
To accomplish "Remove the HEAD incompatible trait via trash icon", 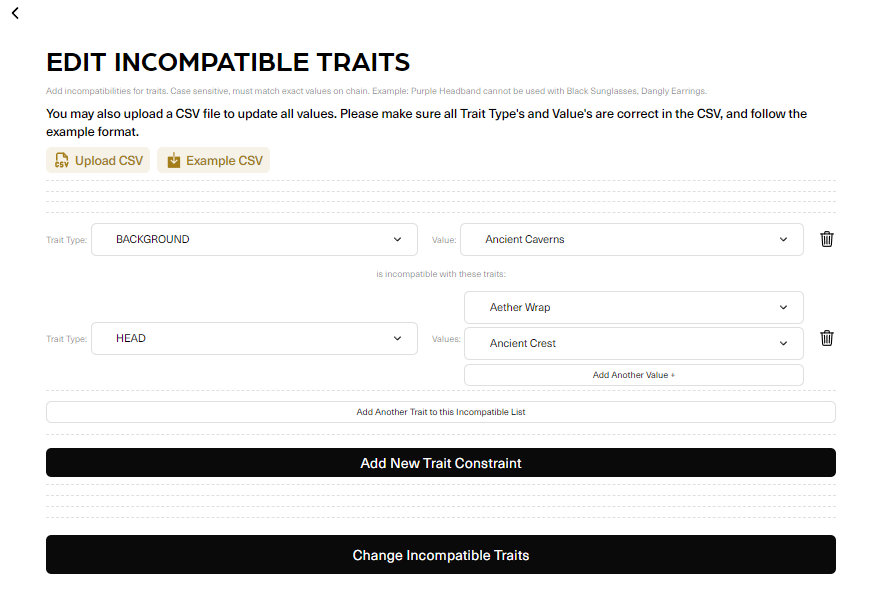I will (x=827, y=338).
